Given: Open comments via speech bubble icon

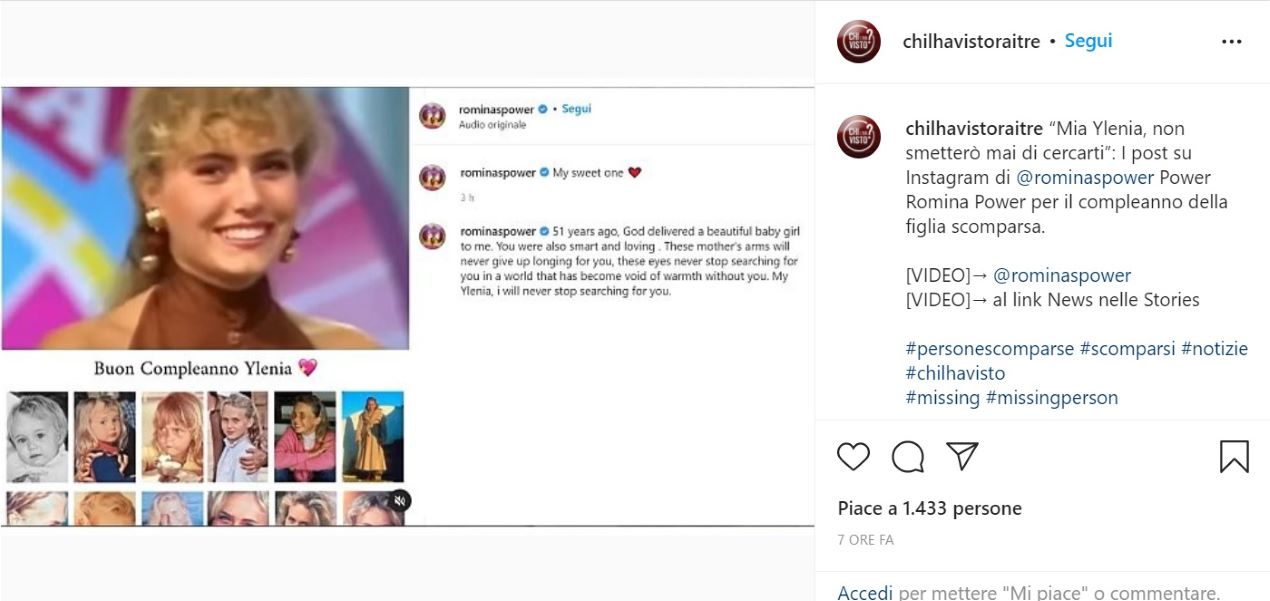Looking at the screenshot, I should 907,457.
